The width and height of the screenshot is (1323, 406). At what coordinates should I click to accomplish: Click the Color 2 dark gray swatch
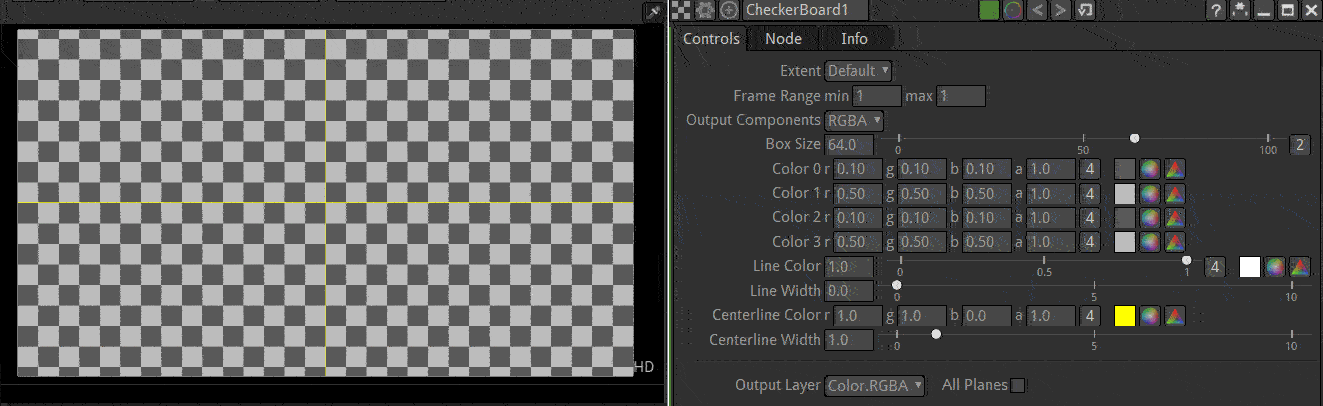click(1124, 217)
